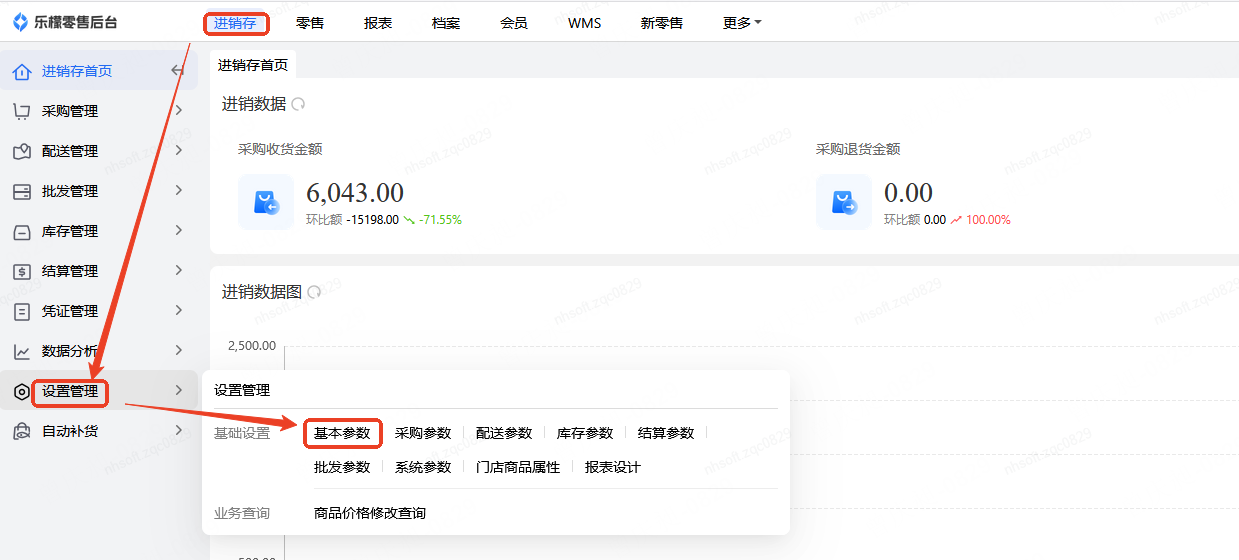The image size is (1239, 560).
Task: Open 基本参数 in 设置管理 popup
Action: (342, 433)
